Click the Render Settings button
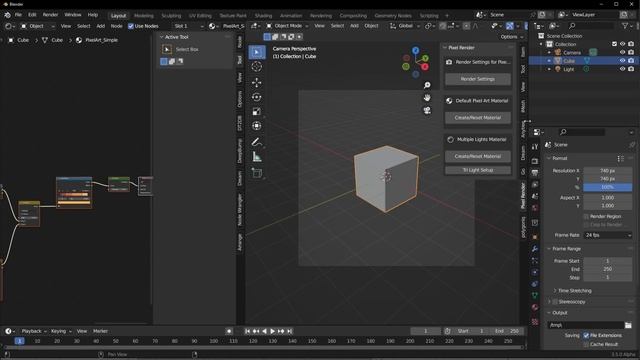 [x=478, y=79]
